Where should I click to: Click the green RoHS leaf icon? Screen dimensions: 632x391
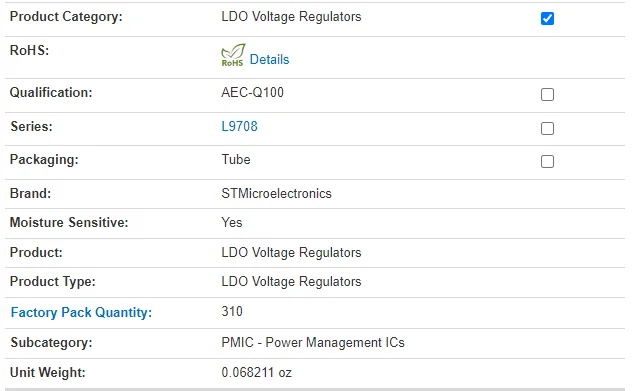tap(233, 55)
